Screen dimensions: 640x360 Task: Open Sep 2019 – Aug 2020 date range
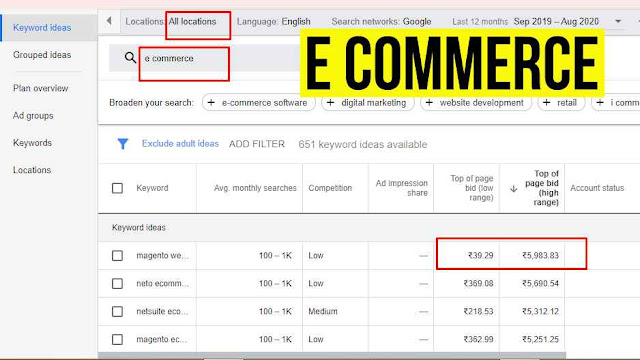pyautogui.click(x=556, y=21)
